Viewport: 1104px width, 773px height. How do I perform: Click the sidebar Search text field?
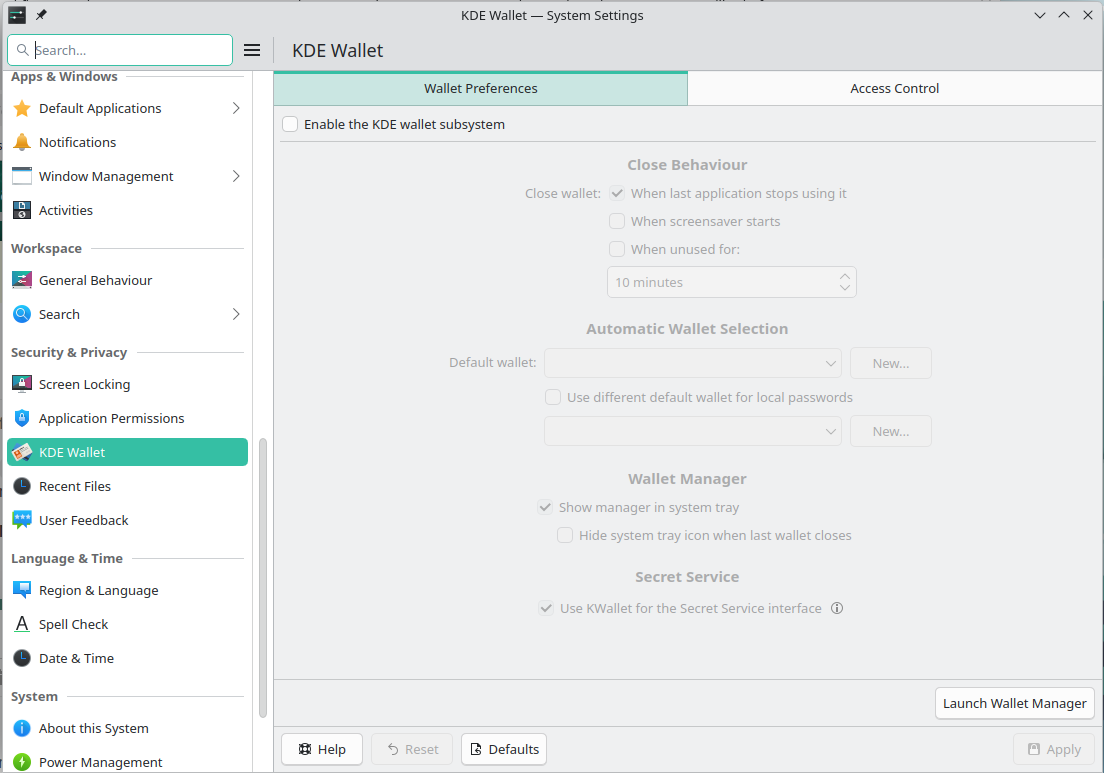point(120,50)
